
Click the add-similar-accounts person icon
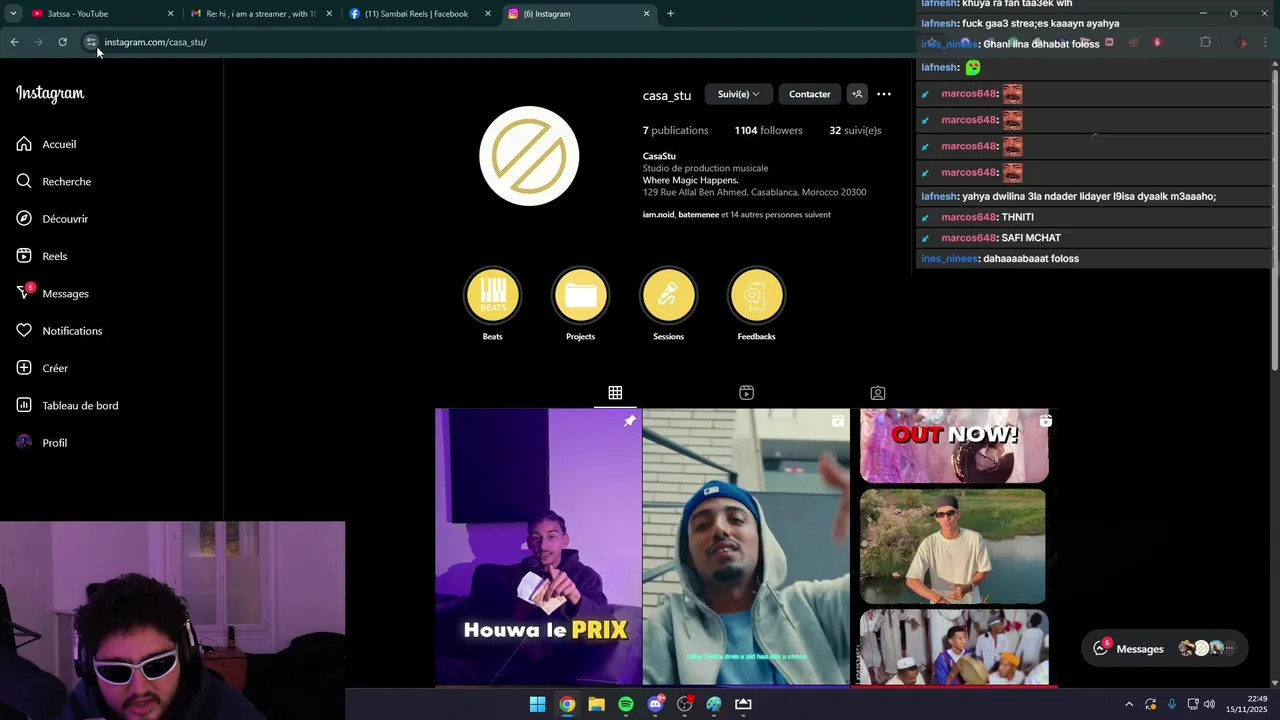coord(857,94)
